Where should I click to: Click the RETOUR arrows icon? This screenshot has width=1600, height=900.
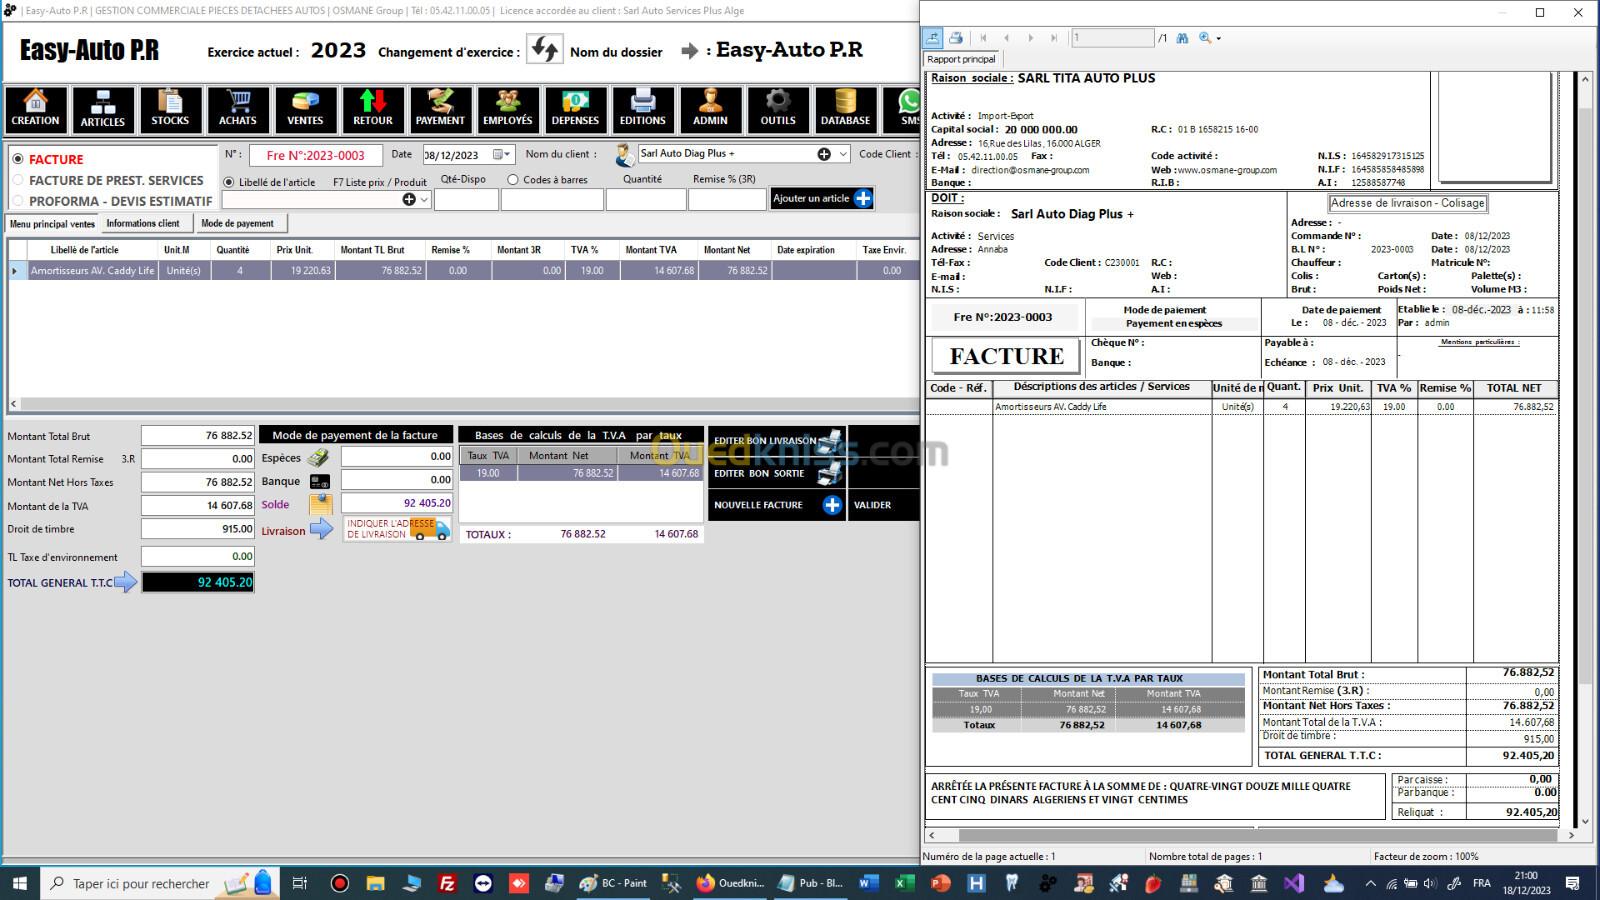(373, 109)
